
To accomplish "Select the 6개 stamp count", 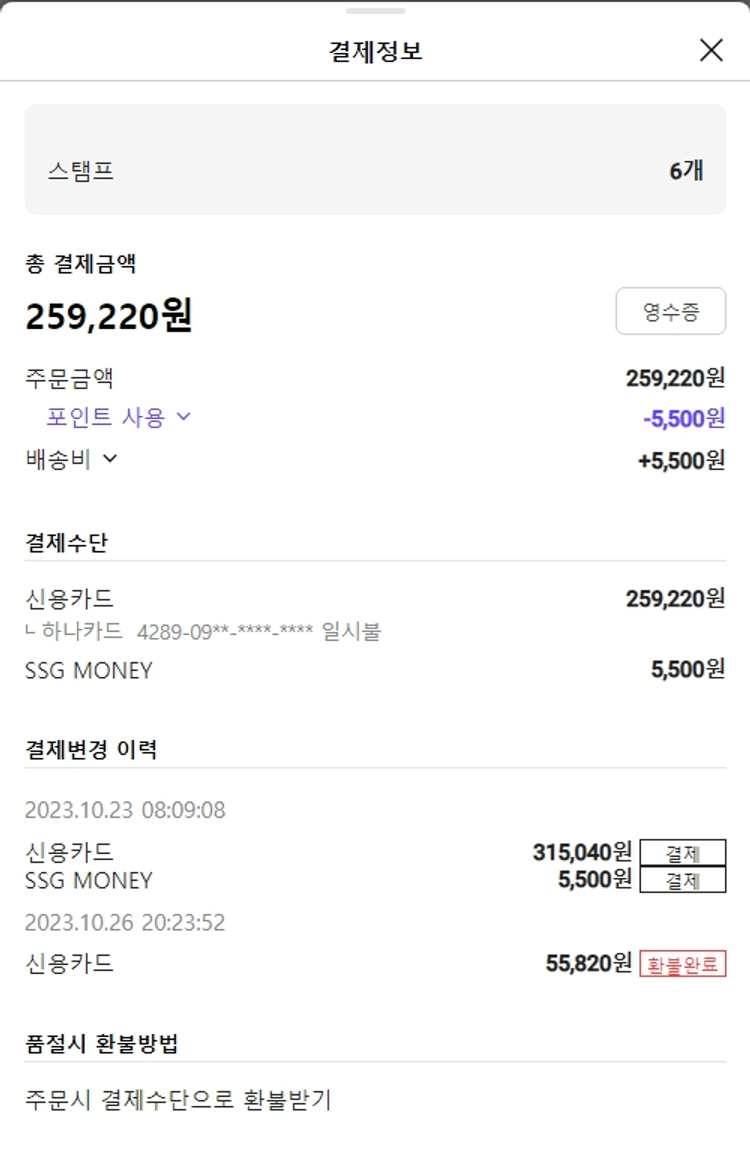I will coord(686,171).
